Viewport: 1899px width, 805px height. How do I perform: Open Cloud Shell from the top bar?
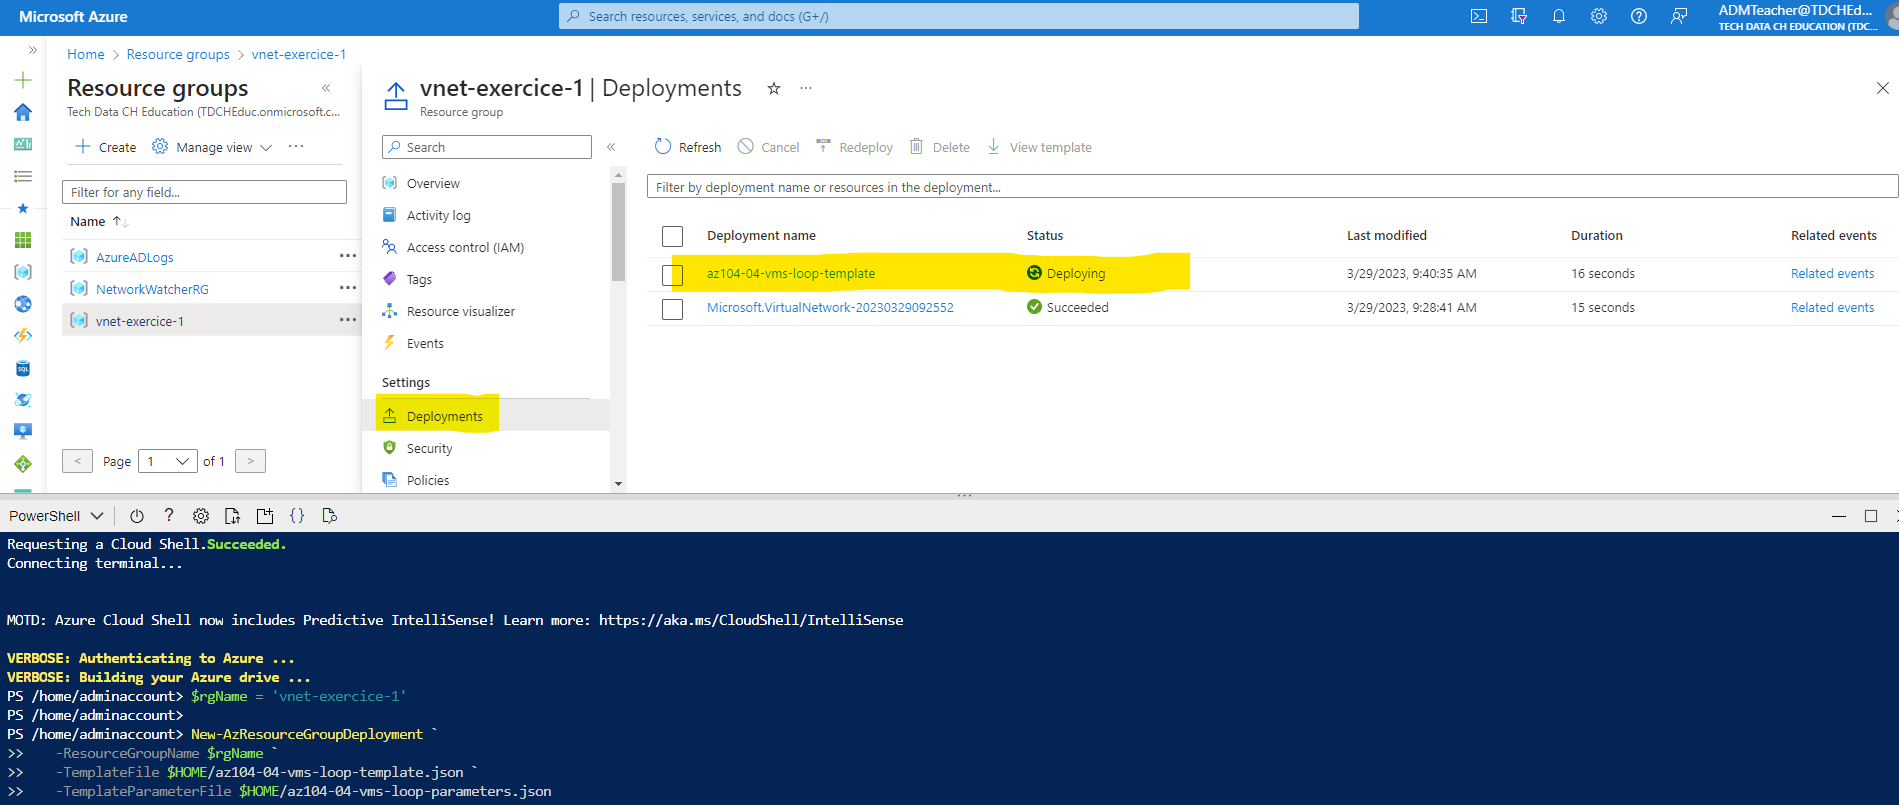click(x=1479, y=16)
